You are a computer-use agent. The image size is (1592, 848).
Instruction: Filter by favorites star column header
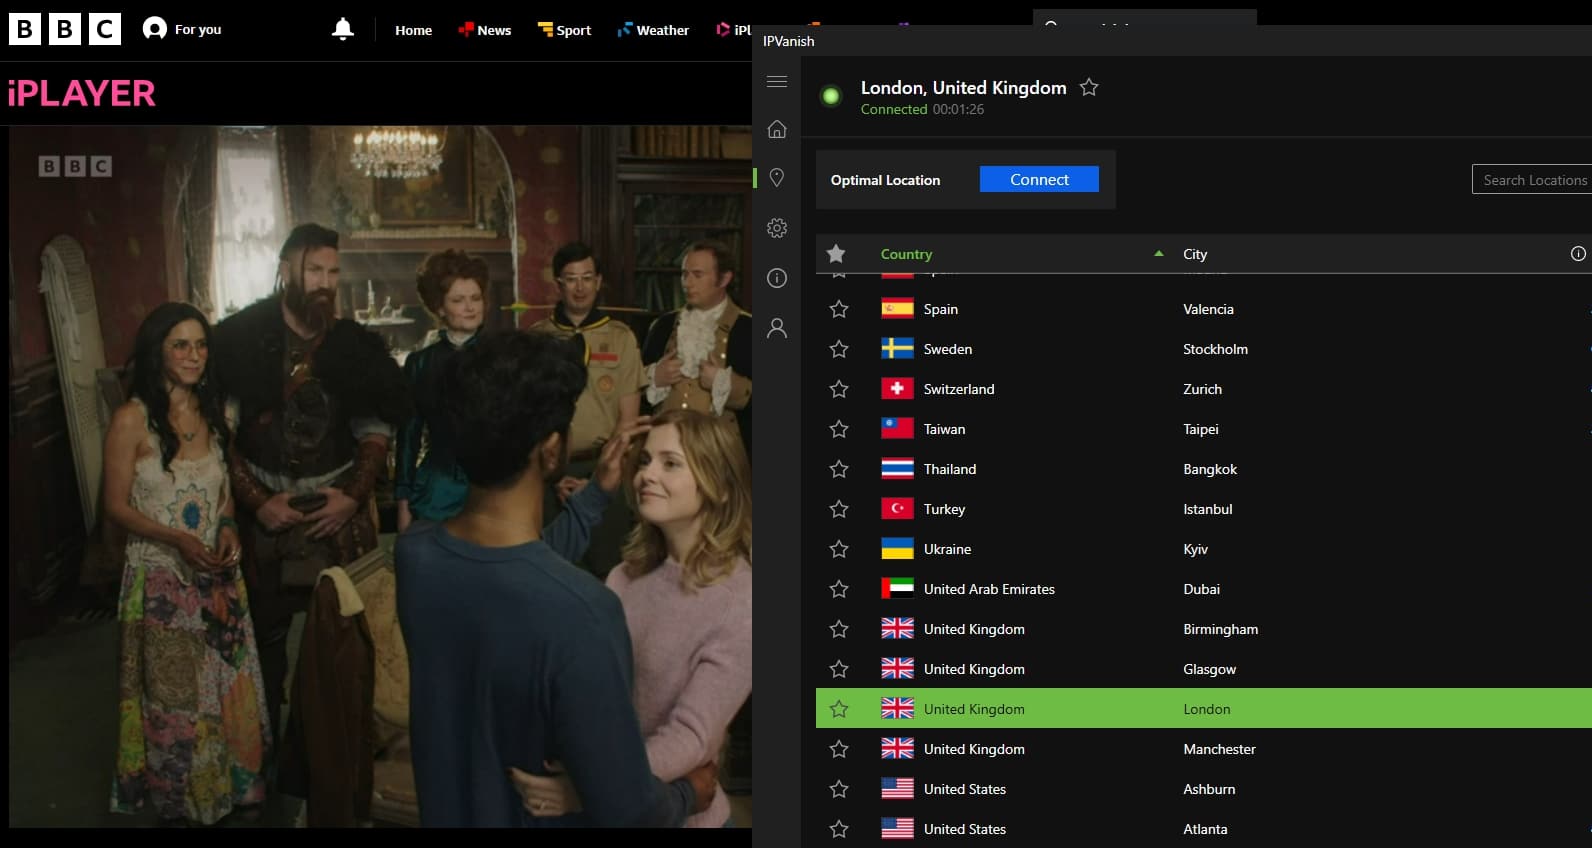(836, 254)
